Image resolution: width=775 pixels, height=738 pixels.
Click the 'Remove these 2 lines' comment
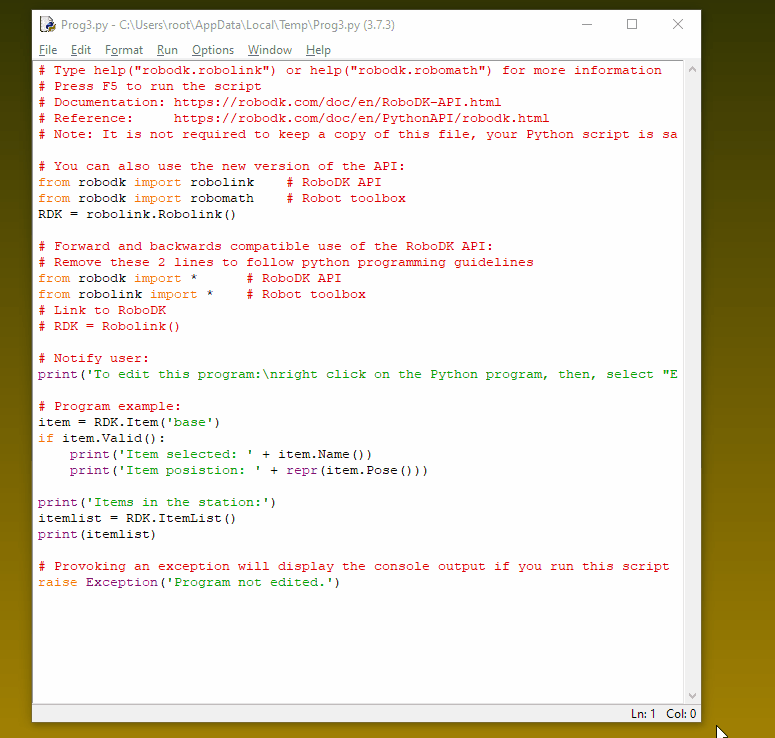(x=286, y=262)
